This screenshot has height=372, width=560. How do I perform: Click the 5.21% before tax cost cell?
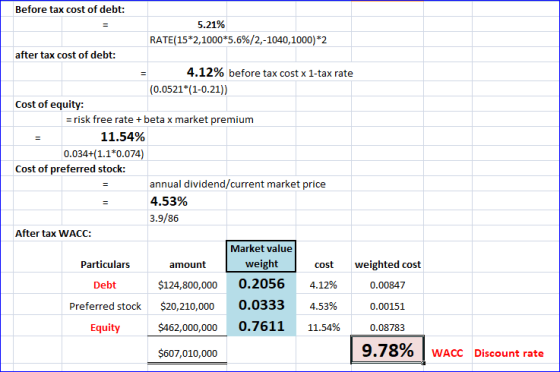point(187,24)
